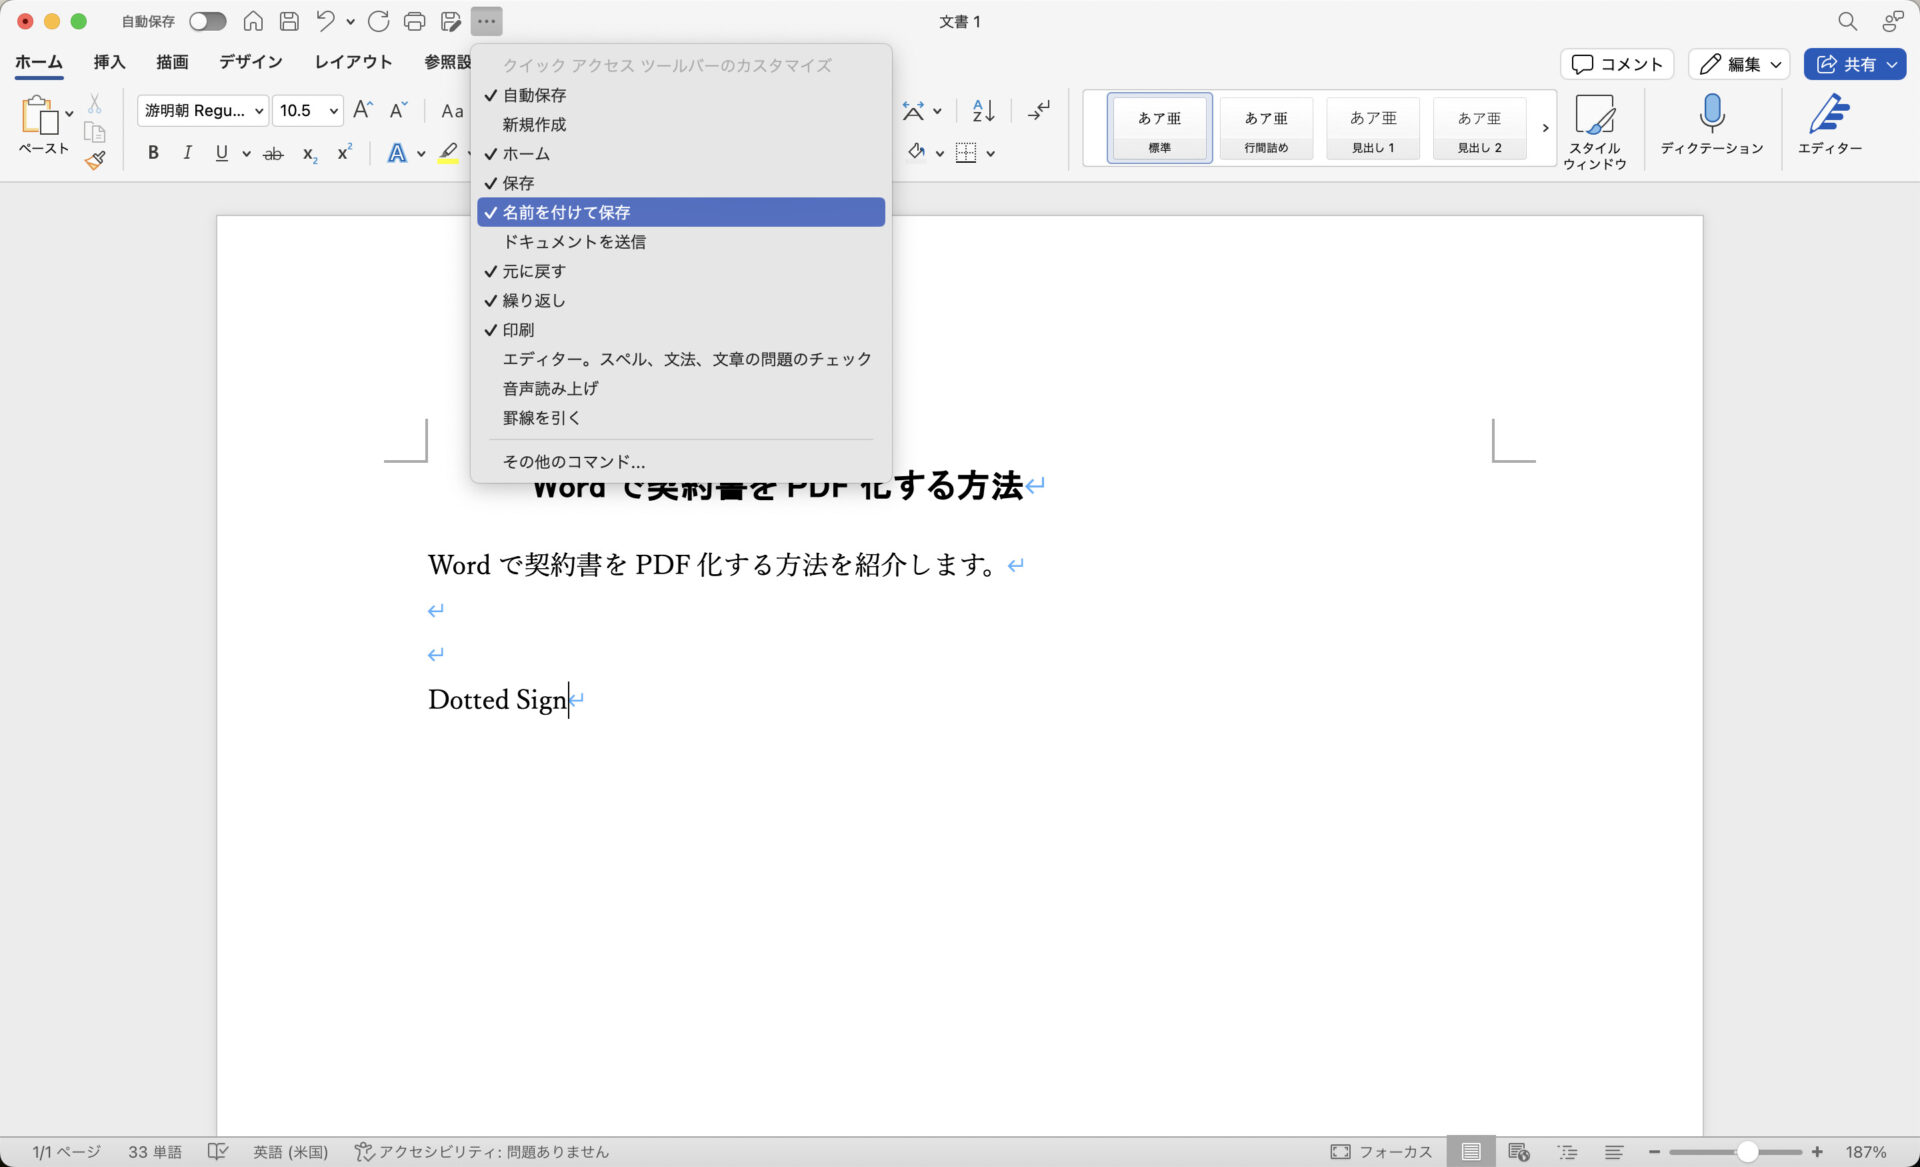Click フォーカス in the status bar
The width and height of the screenshot is (1920, 1167).
click(x=1381, y=1152)
